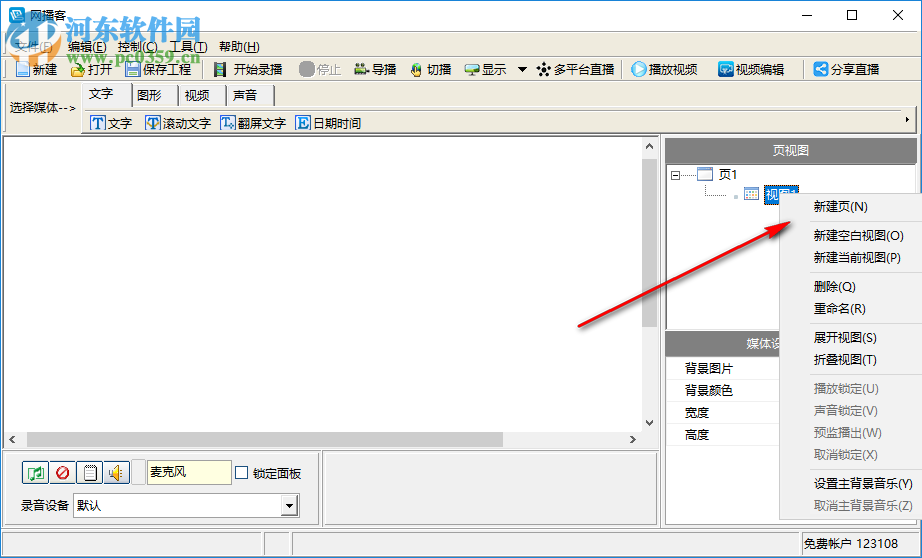Choose 删除(Q) from context menu
Viewport: 922px width, 558px height.
850,287
